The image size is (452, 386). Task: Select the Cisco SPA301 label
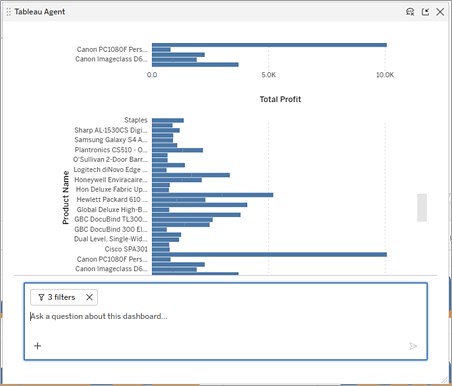point(126,249)
